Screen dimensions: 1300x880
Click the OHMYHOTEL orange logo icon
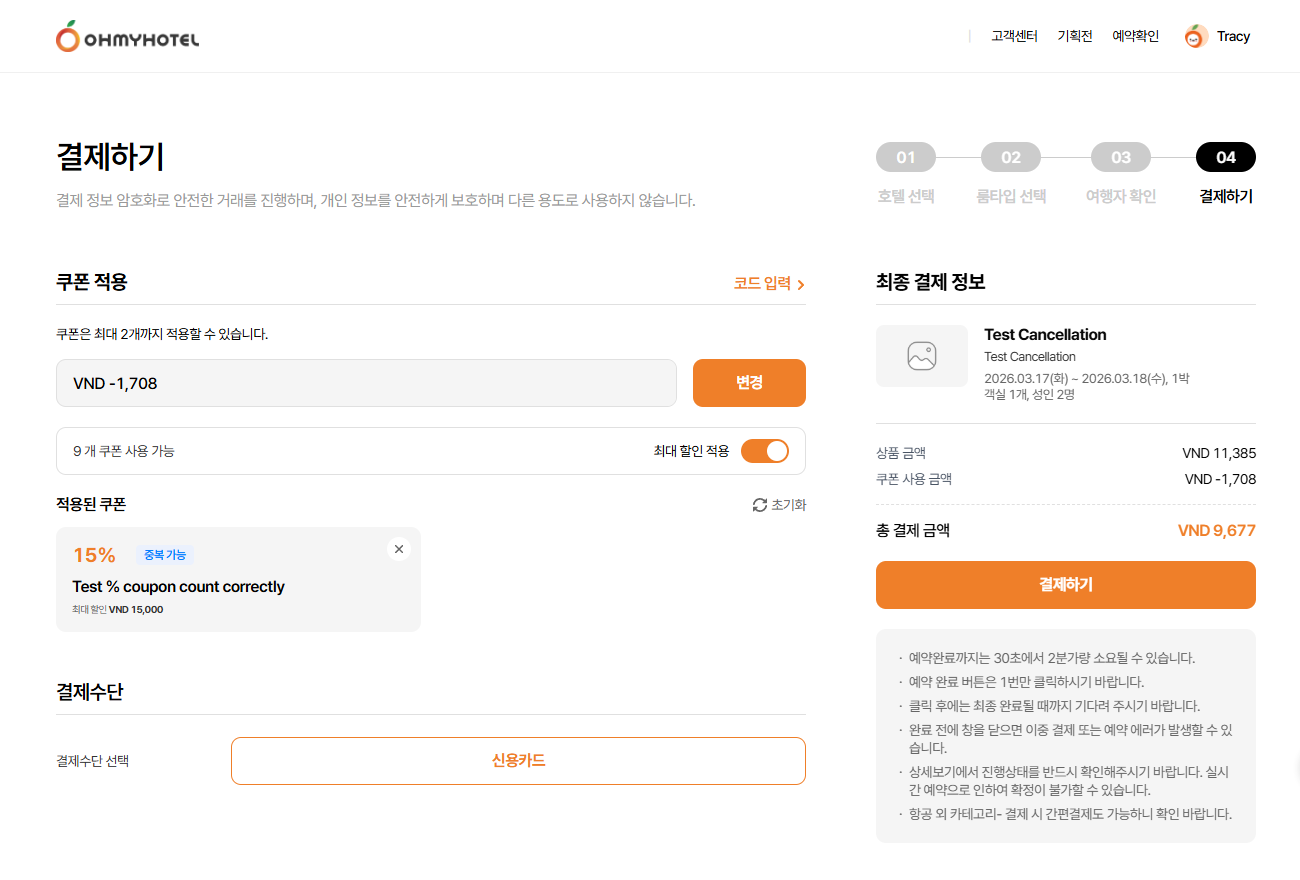point(68,37)
